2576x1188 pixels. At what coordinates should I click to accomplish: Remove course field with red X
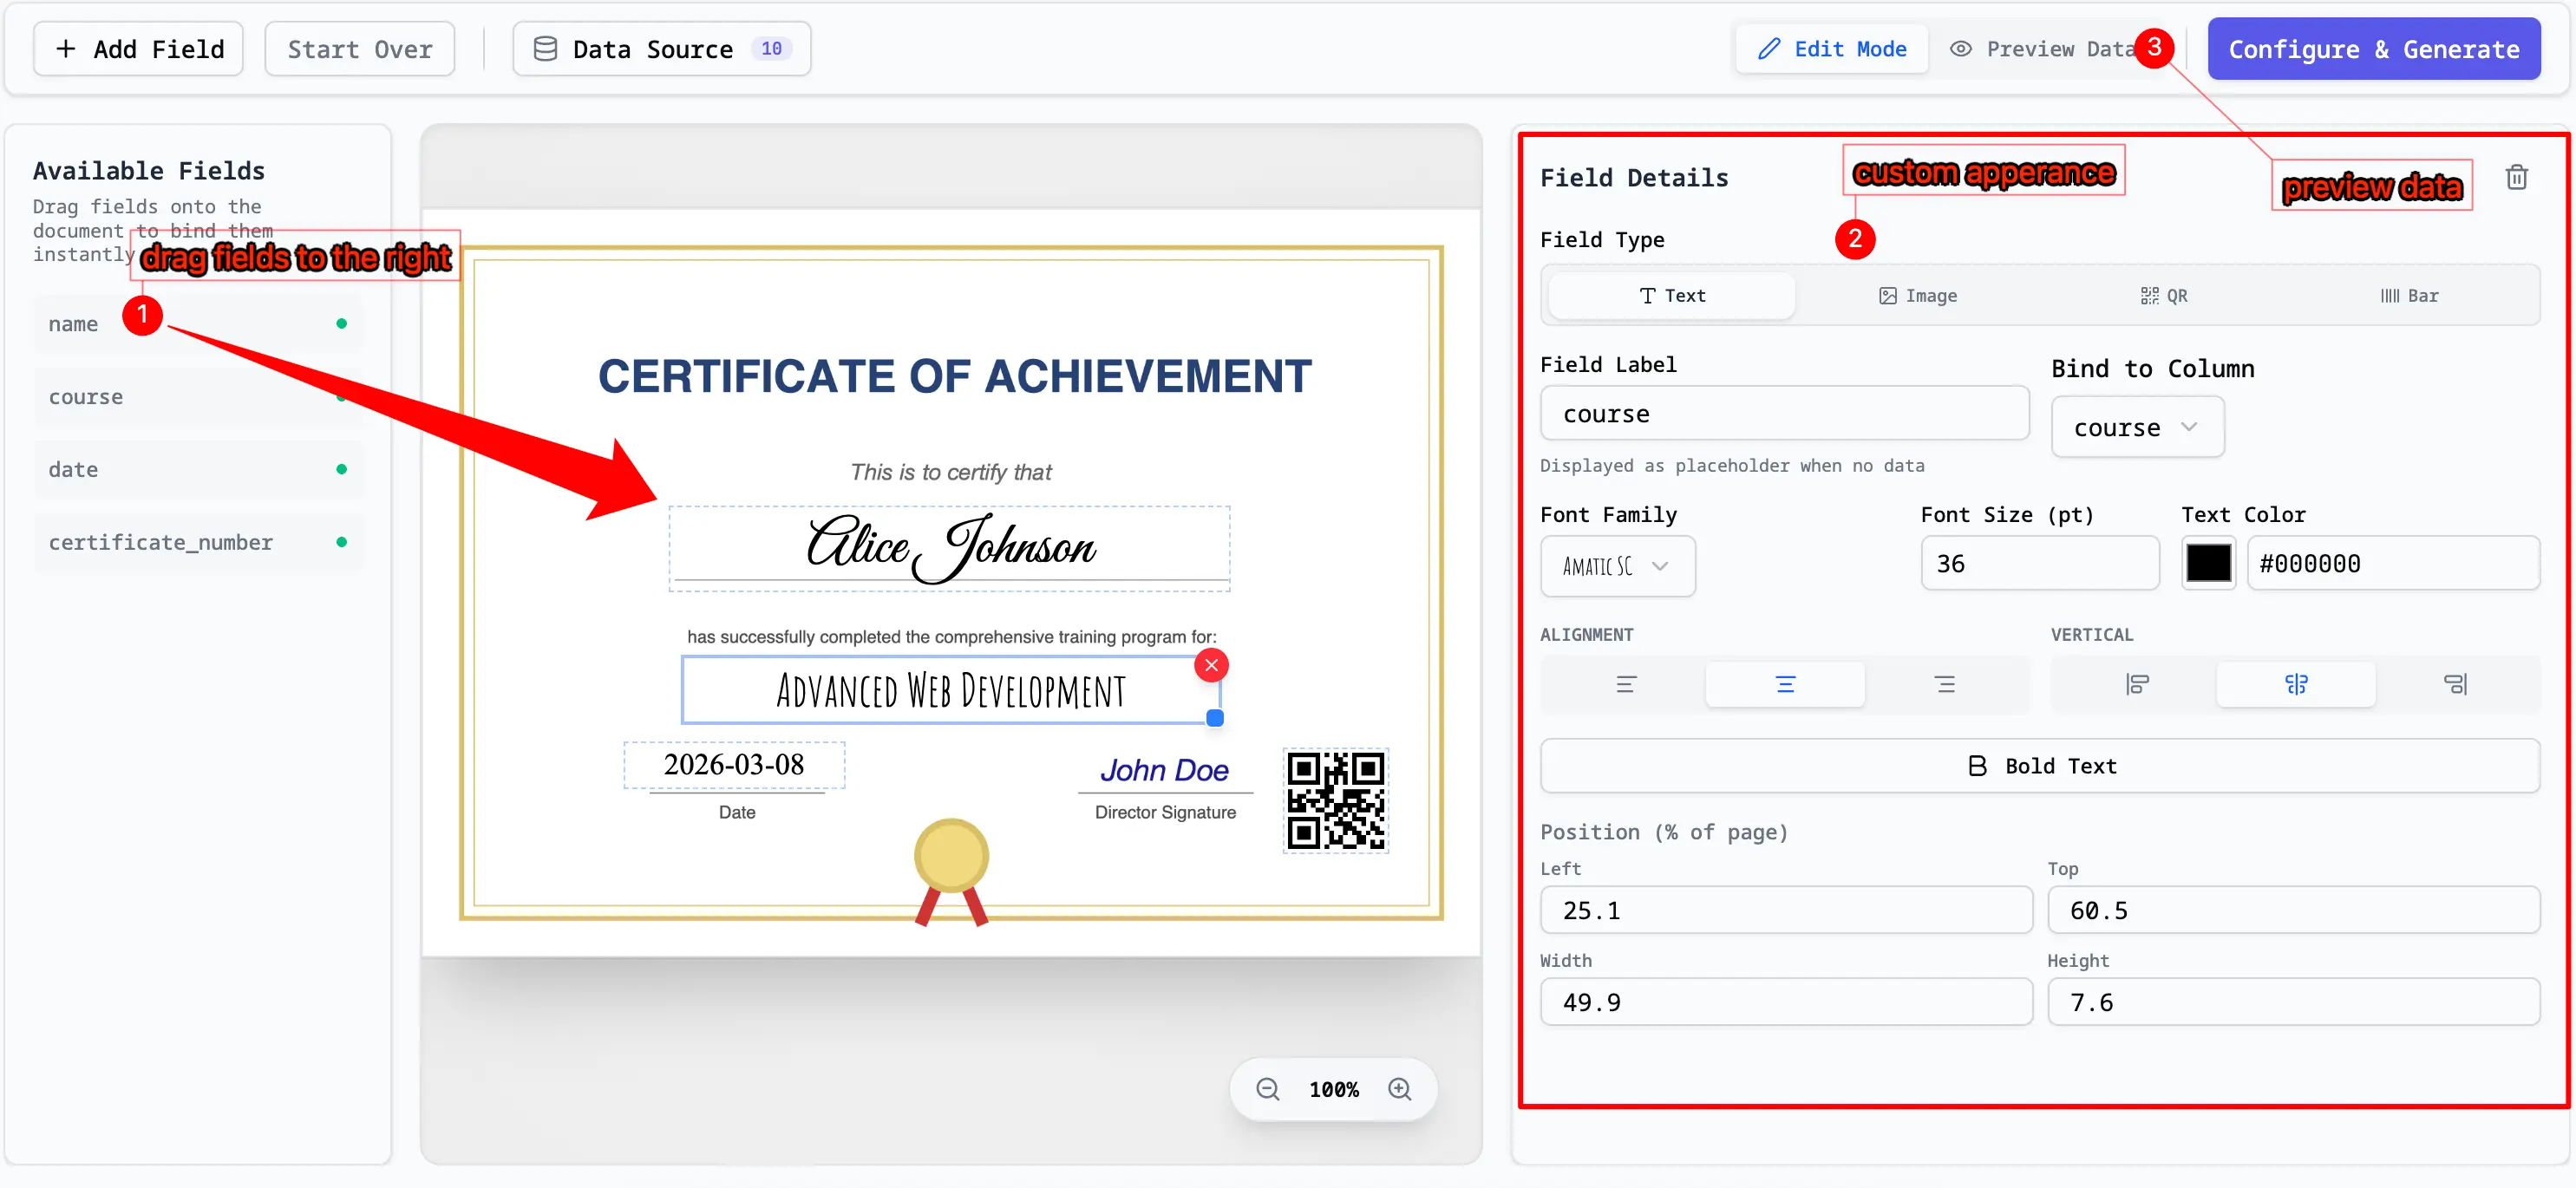[x=1211, y=665]
